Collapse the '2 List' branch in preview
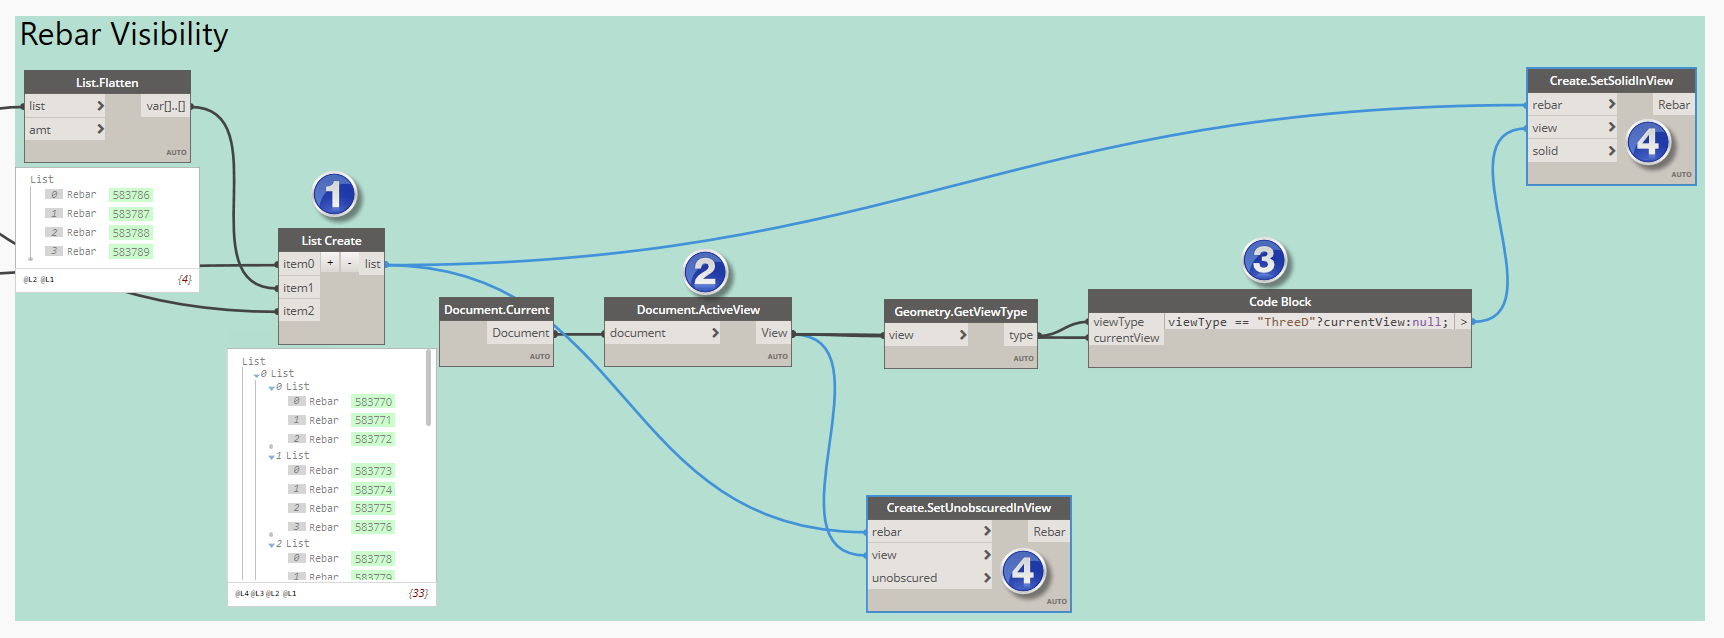This screenshot has height=638, width=1724. [271, 545]
